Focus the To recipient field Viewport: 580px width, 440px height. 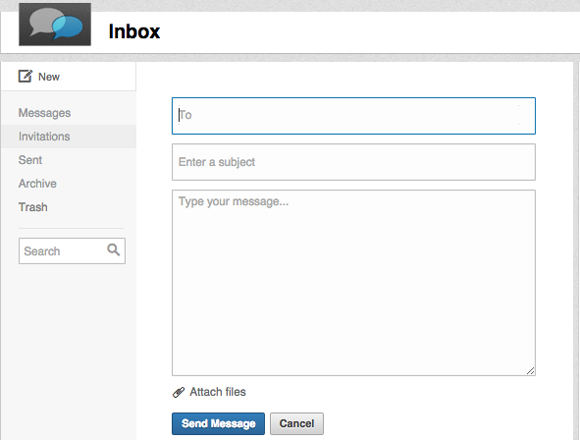354,116
